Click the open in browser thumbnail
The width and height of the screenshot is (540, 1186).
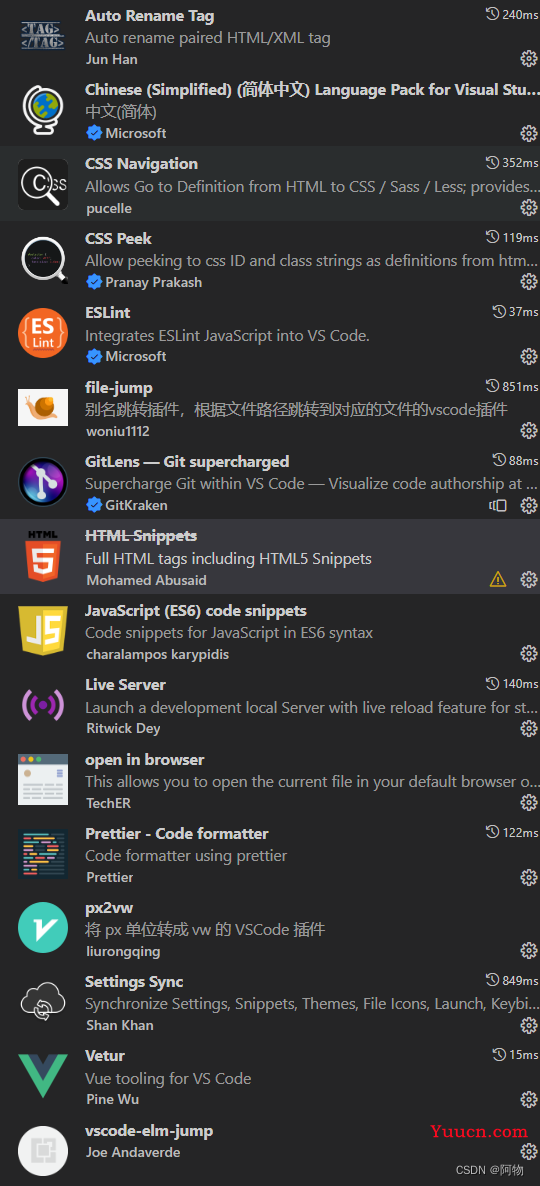click(43, 780)
